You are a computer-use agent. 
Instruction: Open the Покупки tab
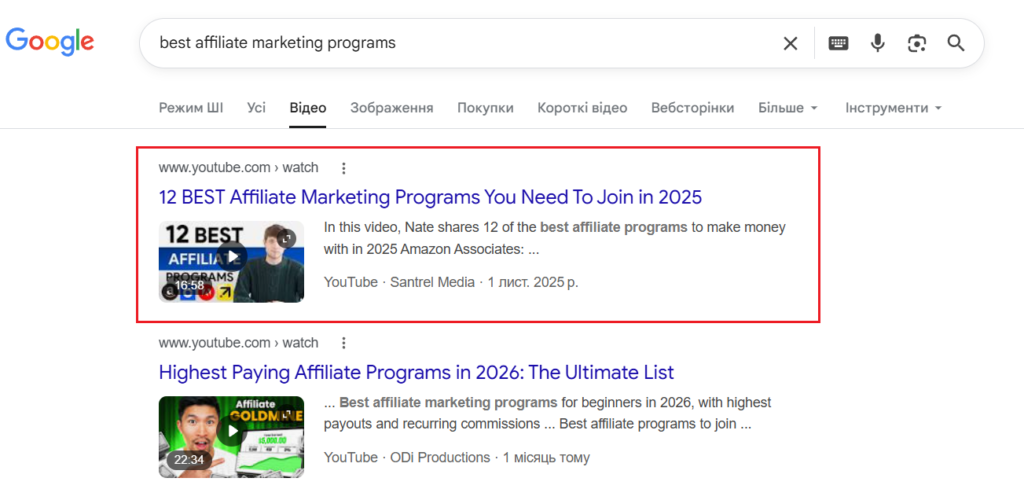(485, 108)
